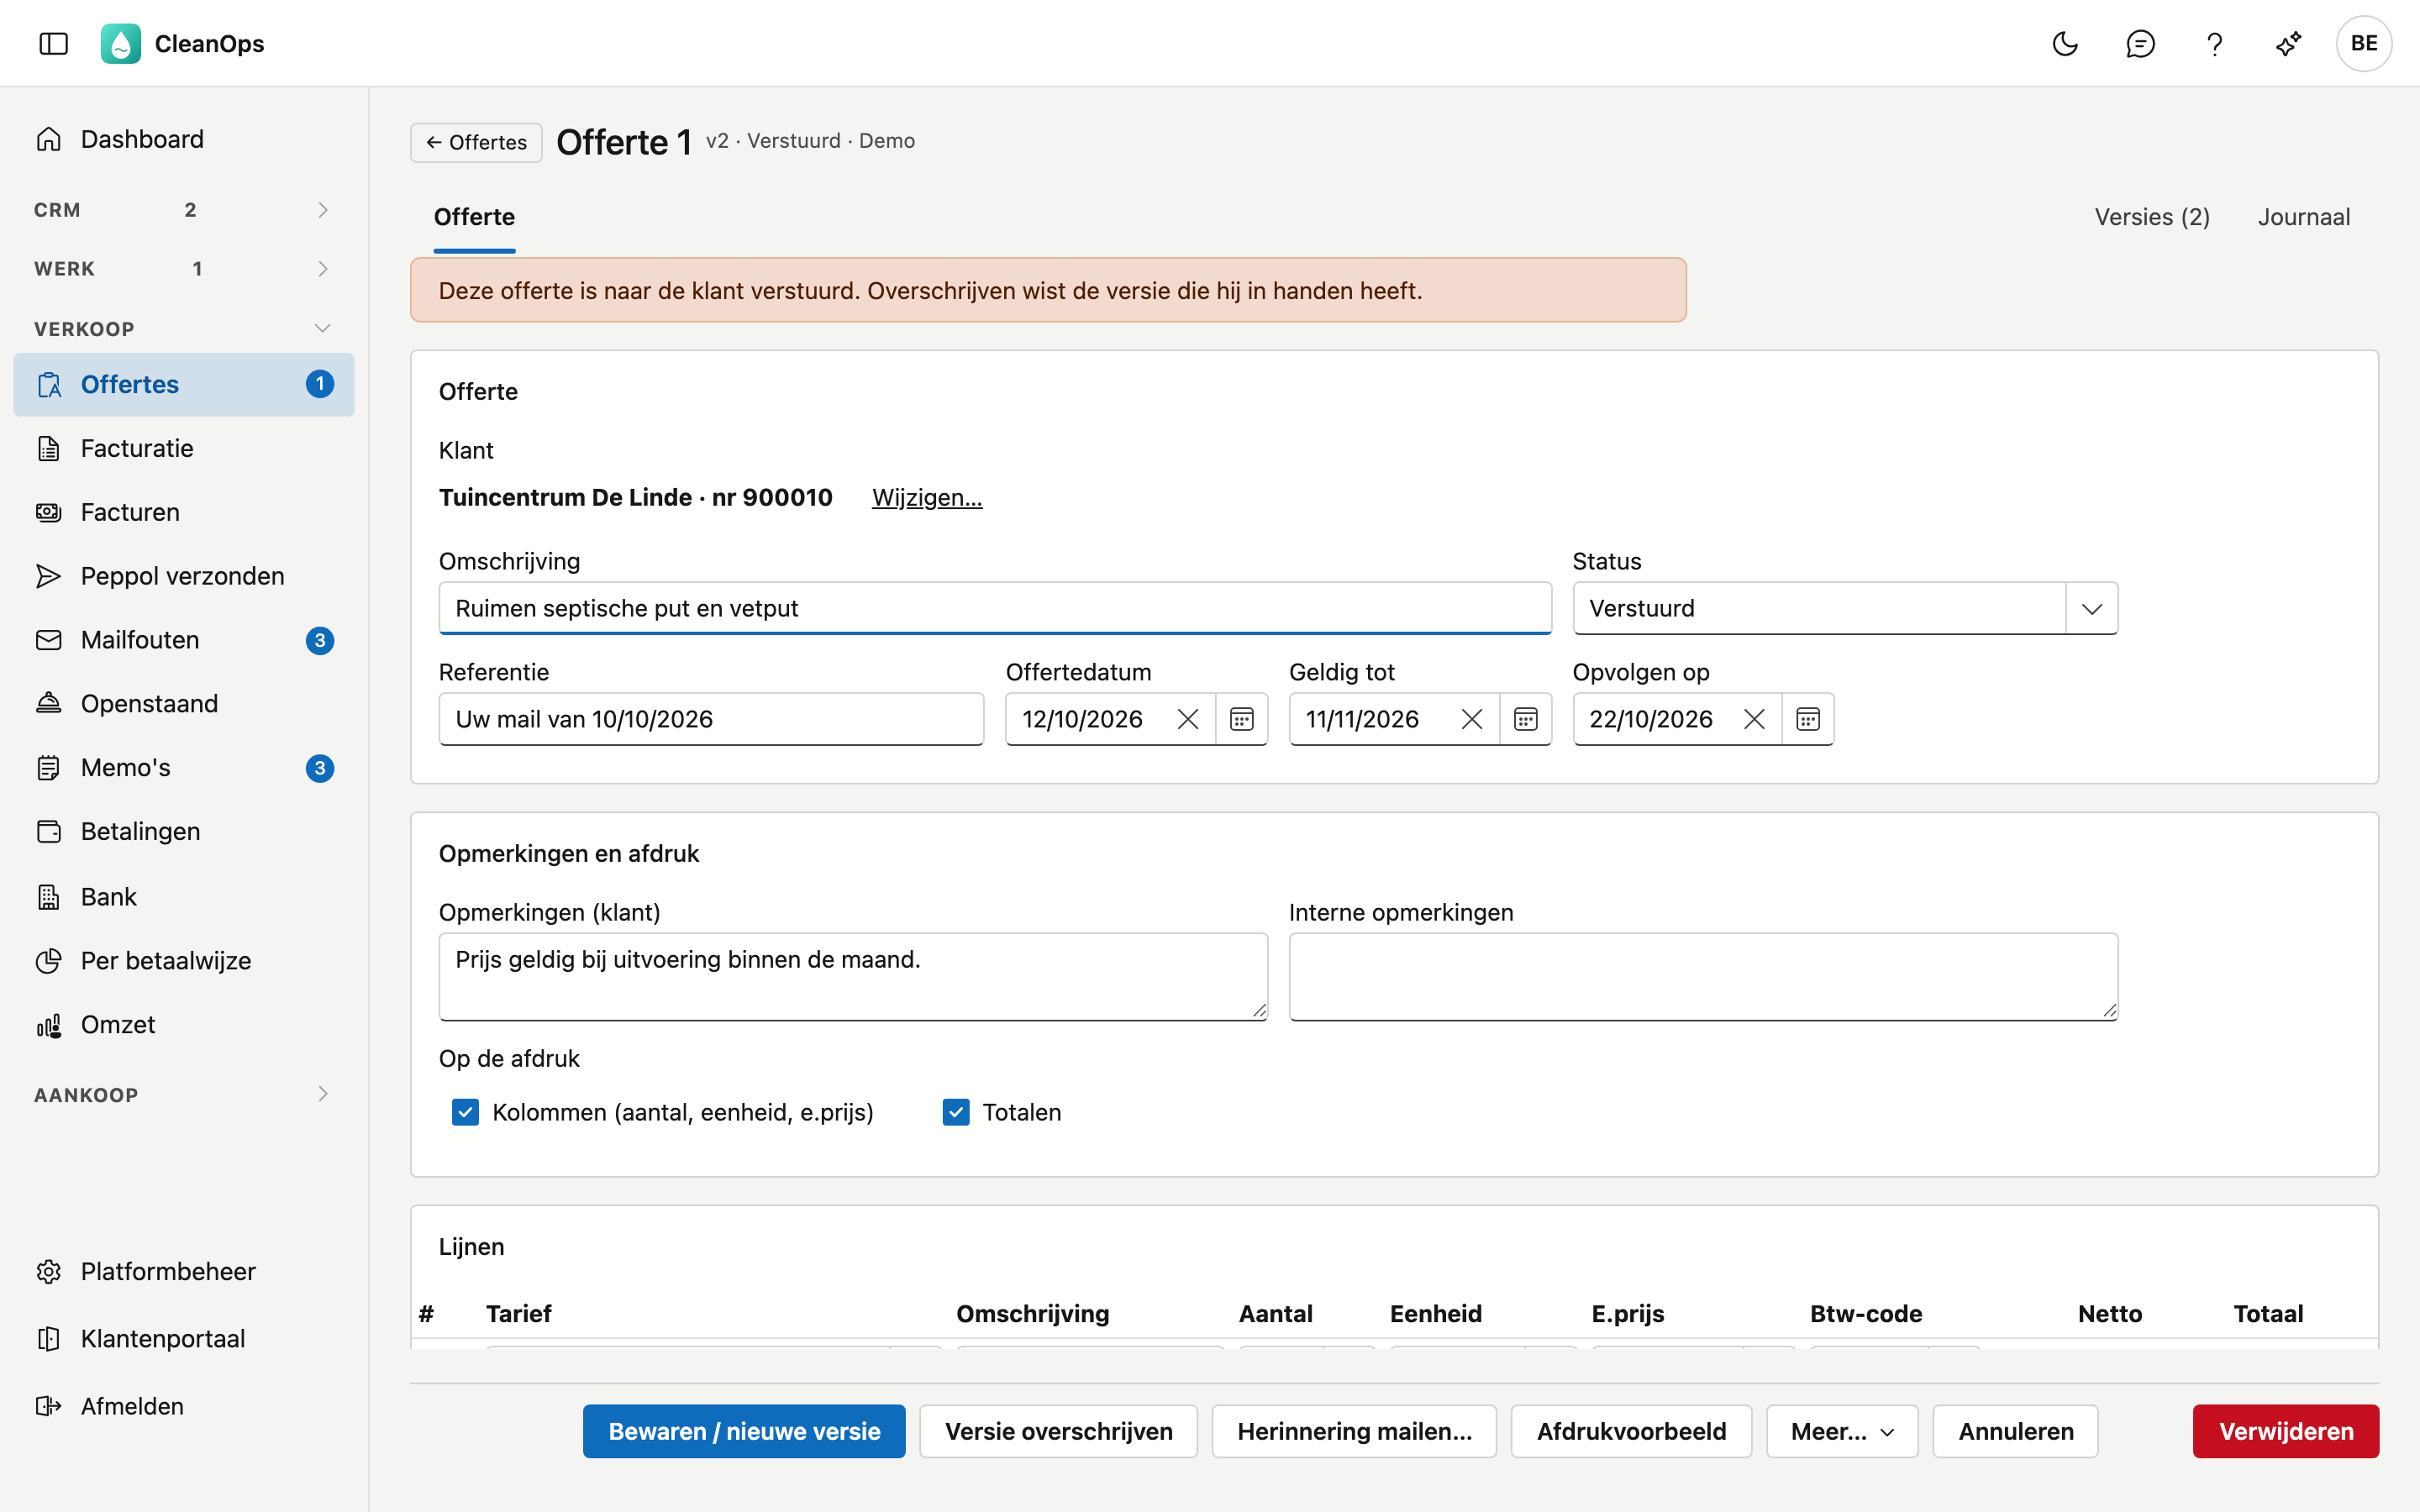
Task: Click the Interne opmerkingen text area
Action: (1703, 976)
